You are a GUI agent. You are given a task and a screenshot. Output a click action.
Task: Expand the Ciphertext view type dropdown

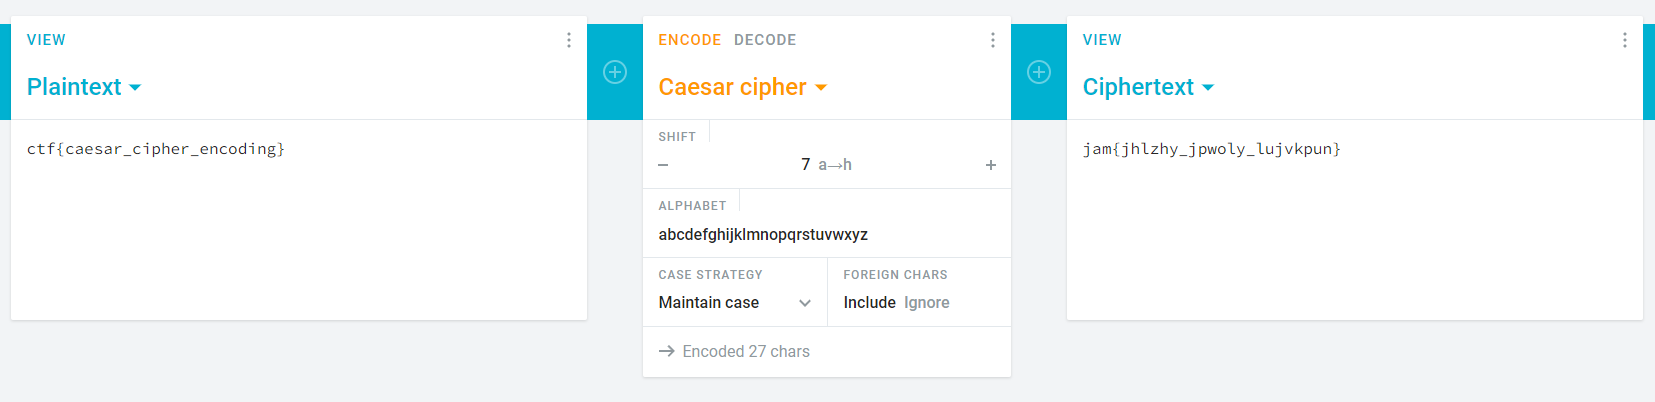[x=1148, y=88]
